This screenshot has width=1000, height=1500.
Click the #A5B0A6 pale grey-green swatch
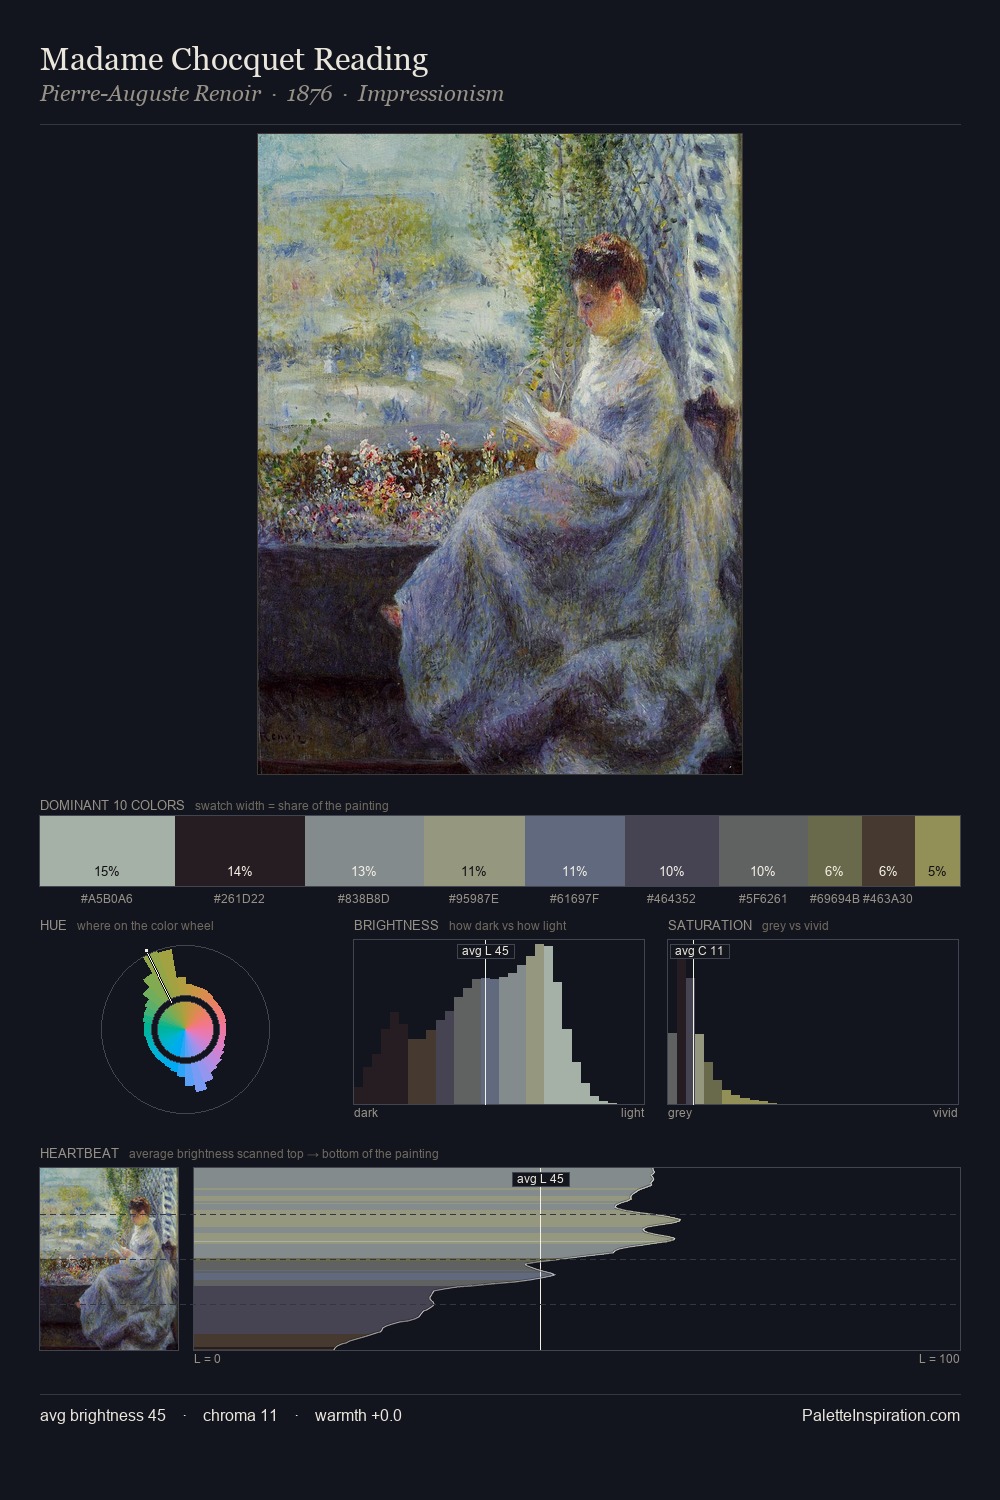[x=107, y=851]
